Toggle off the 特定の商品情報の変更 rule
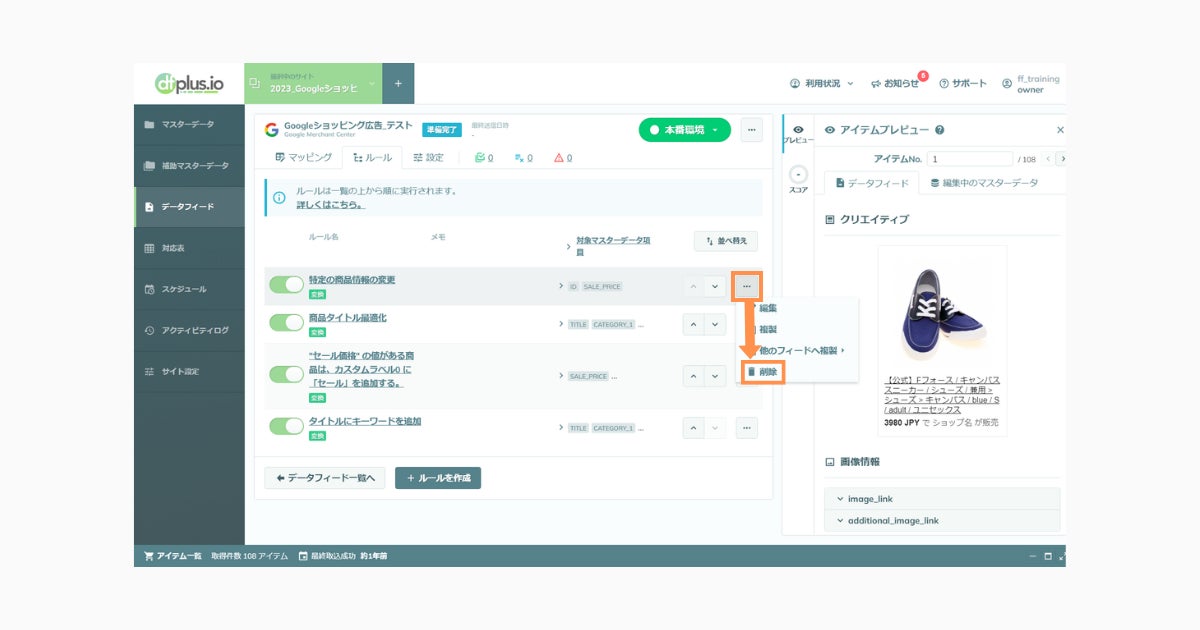Screen dimensions: 1200x630 (x=286, y=285)
